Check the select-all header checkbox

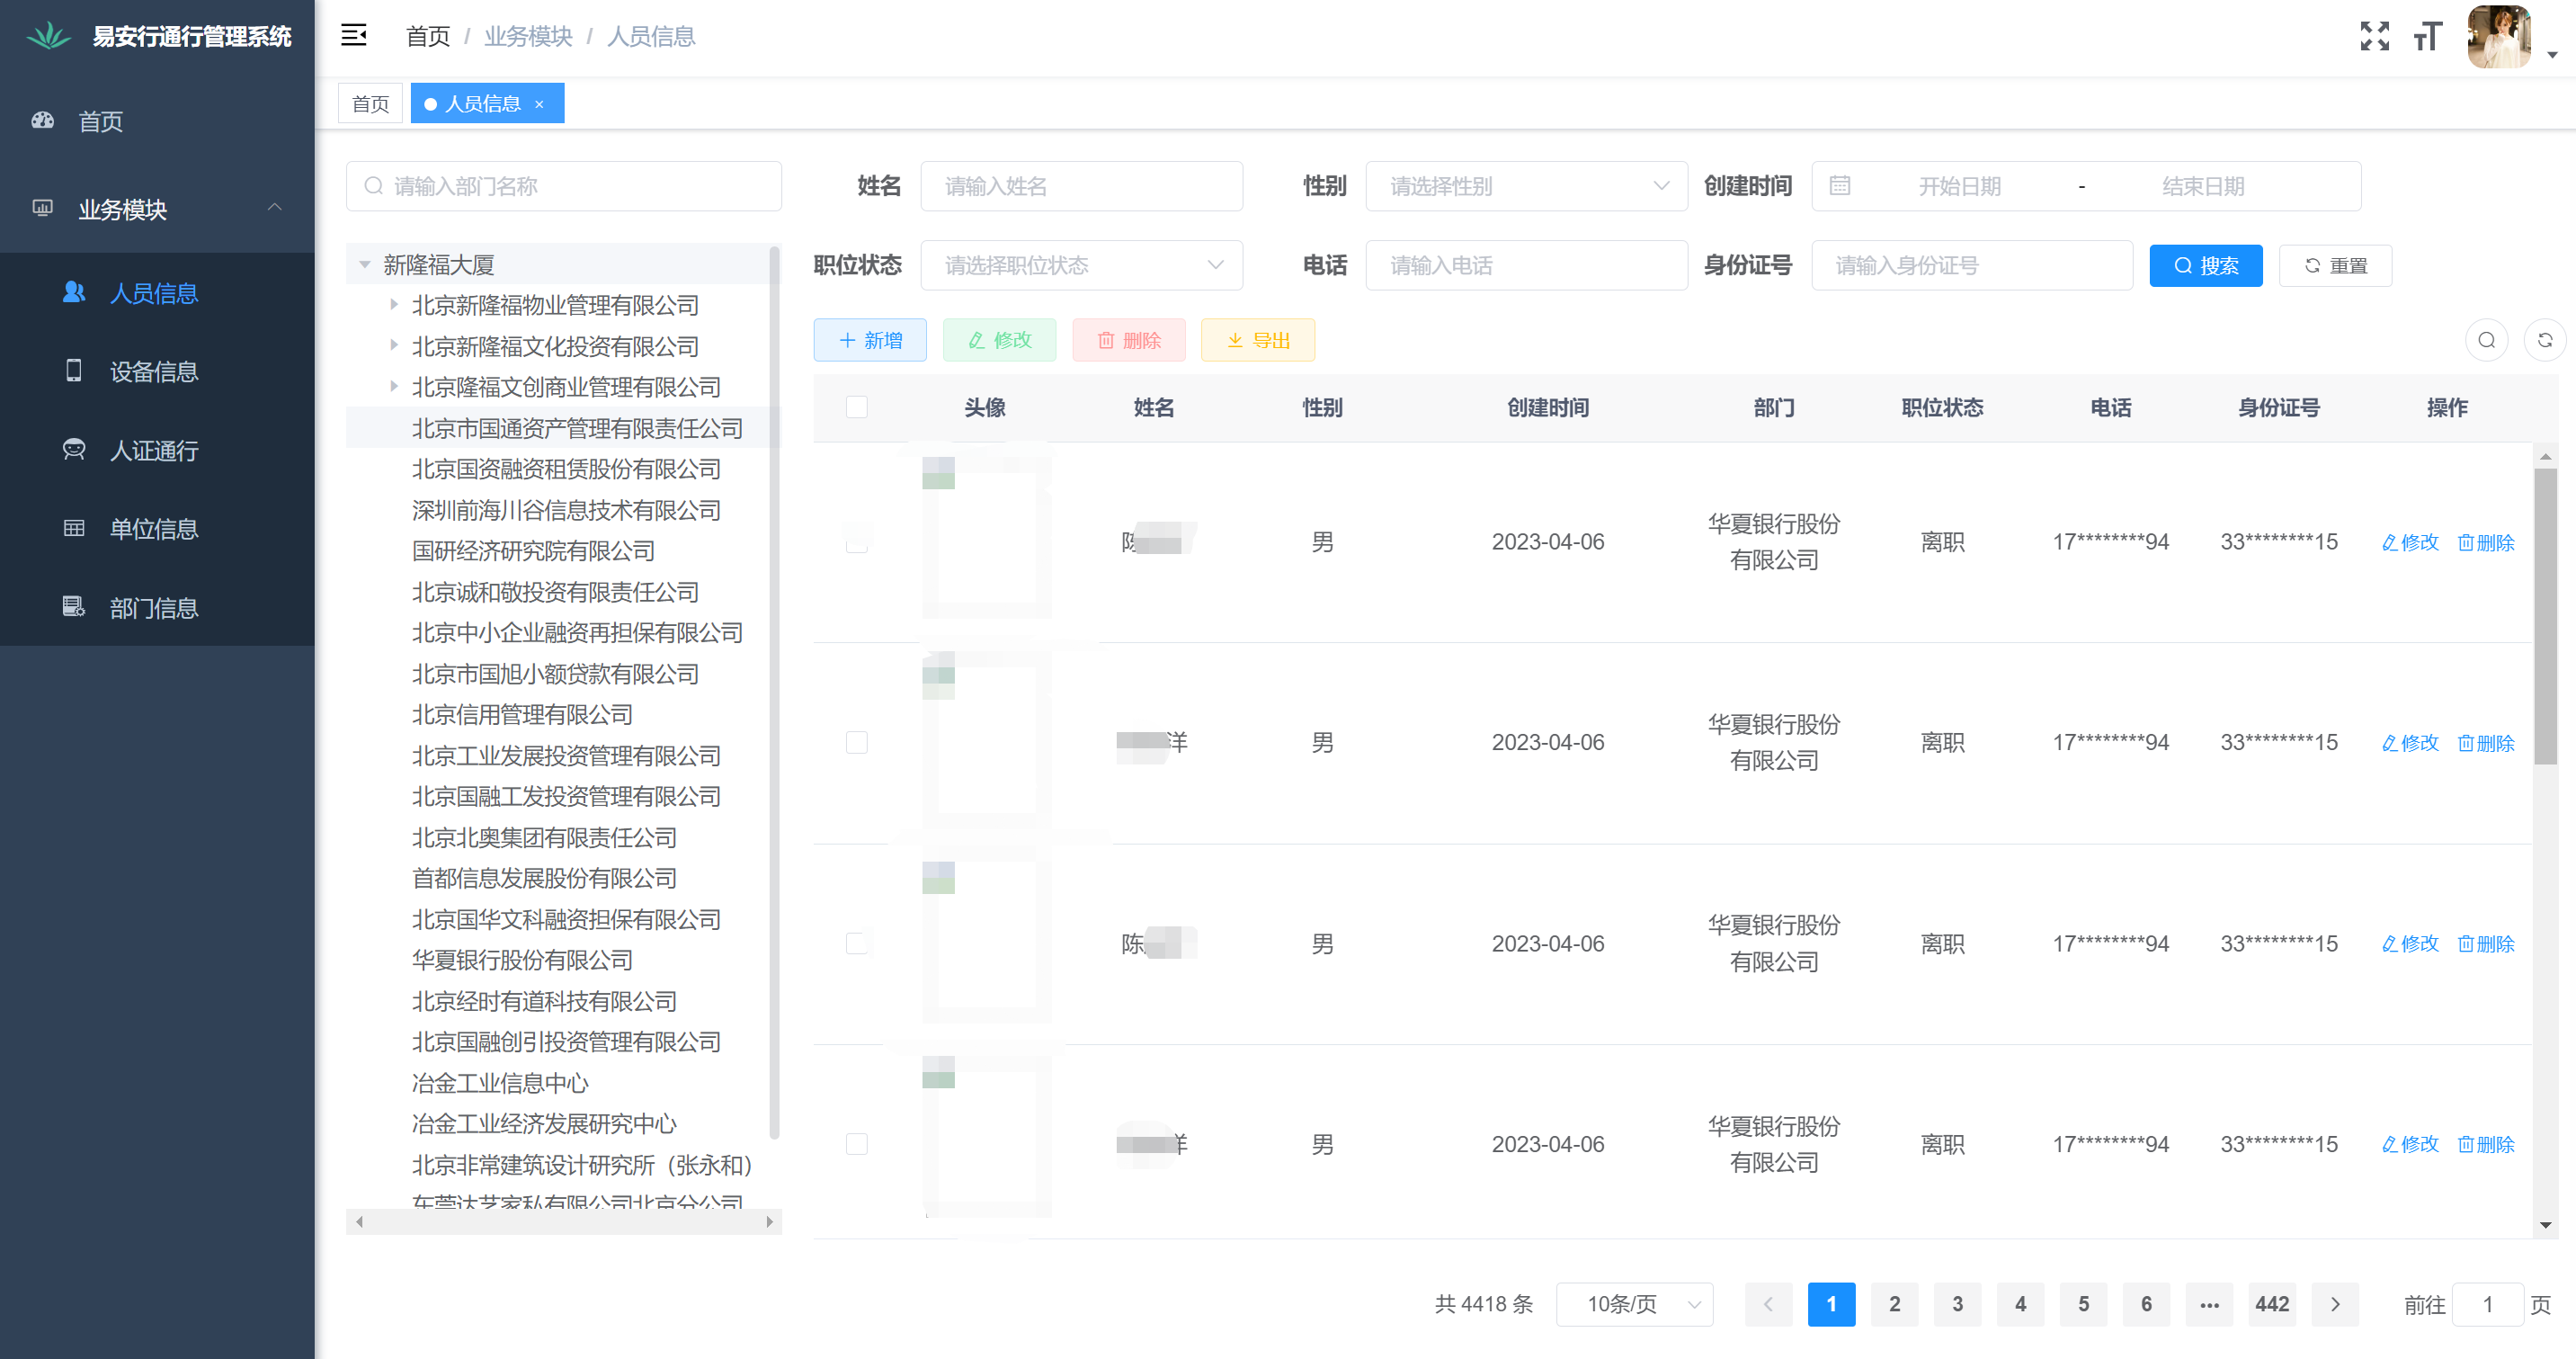click(x=856, y=407)
